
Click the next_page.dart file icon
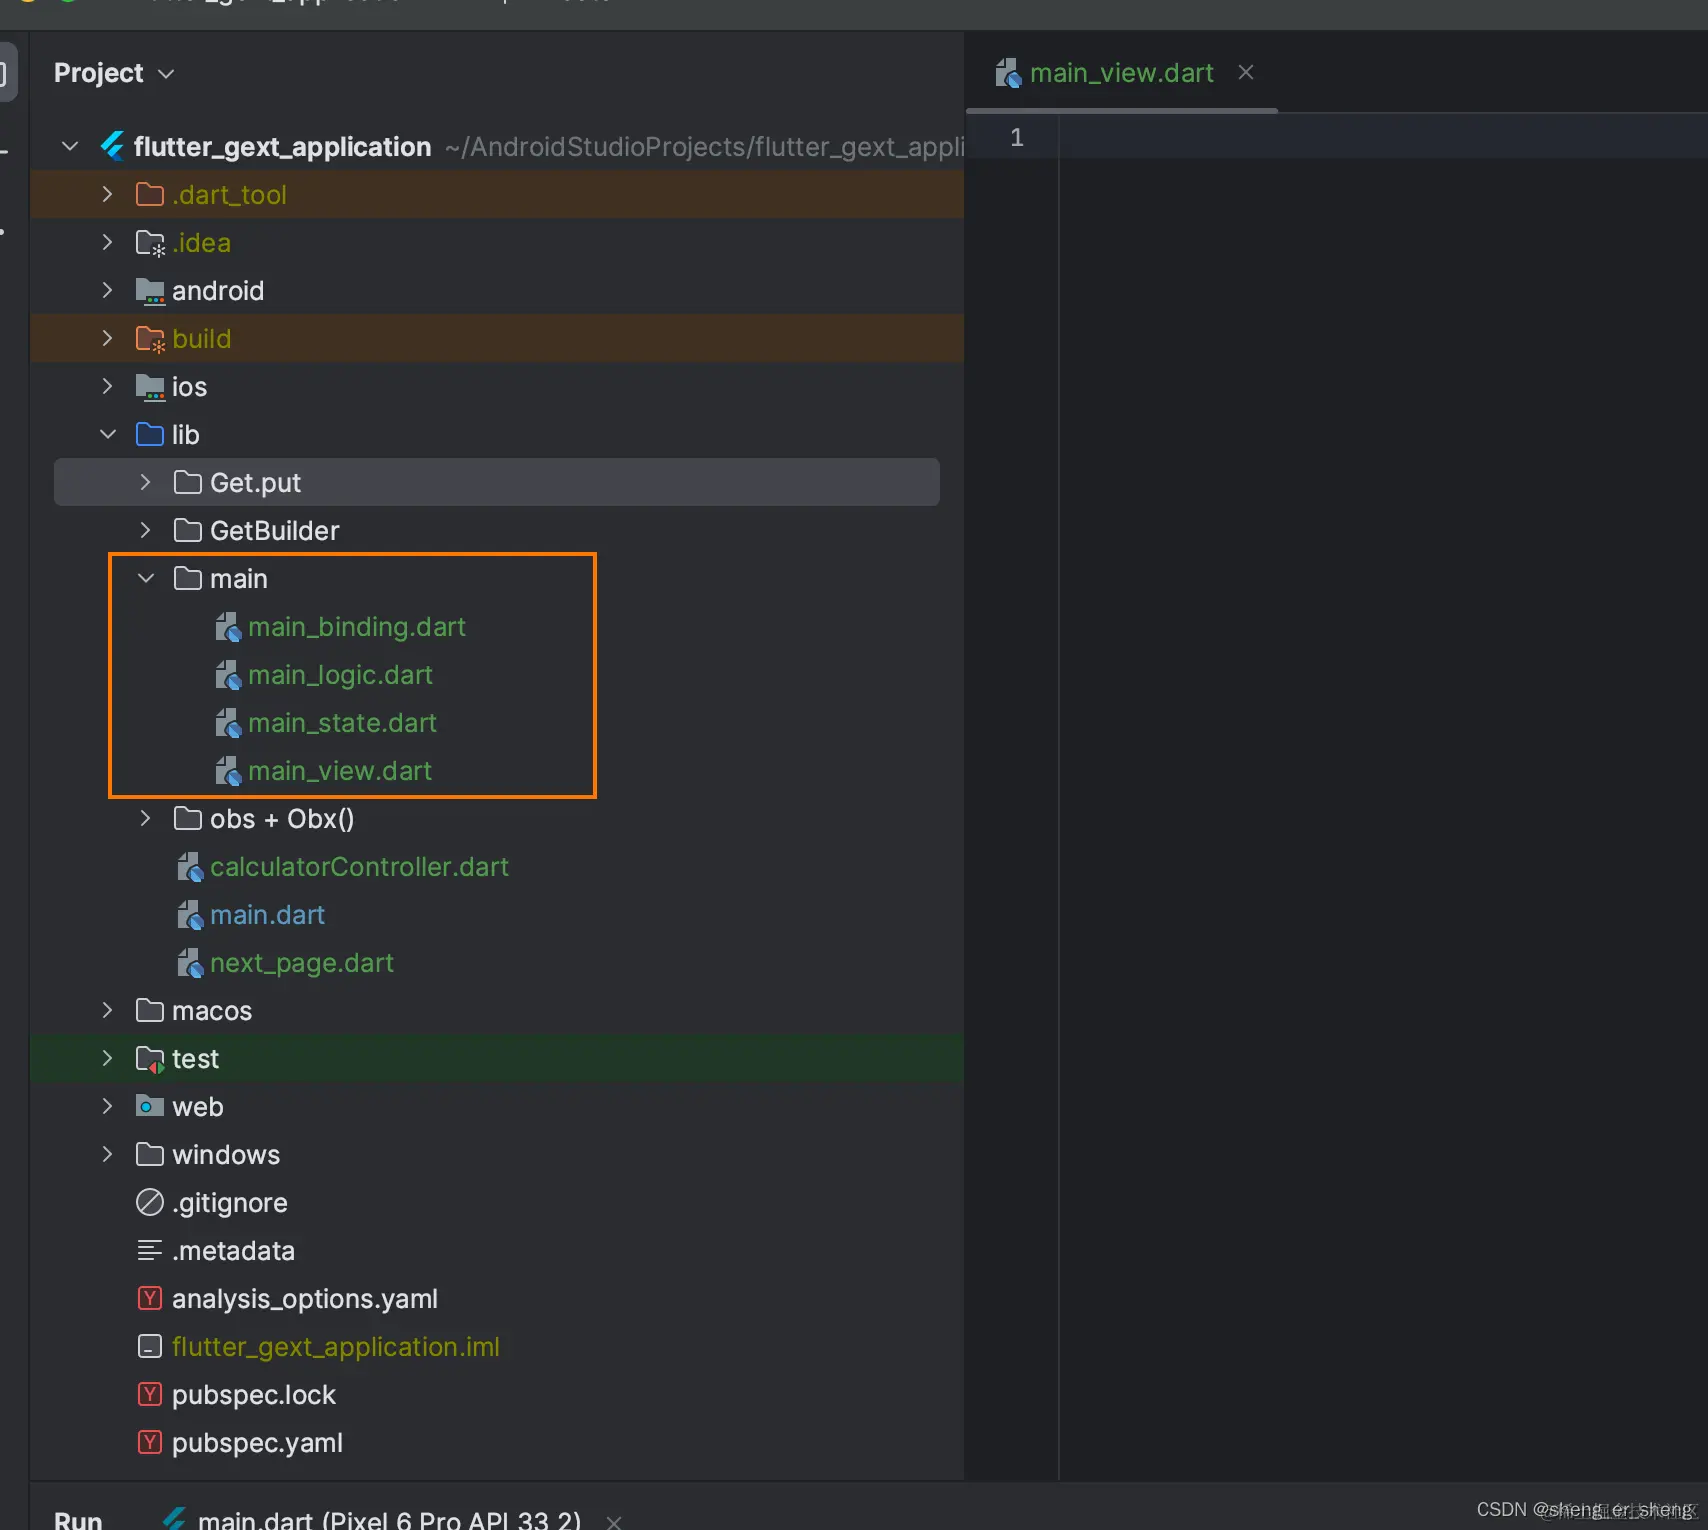point(190,963)
